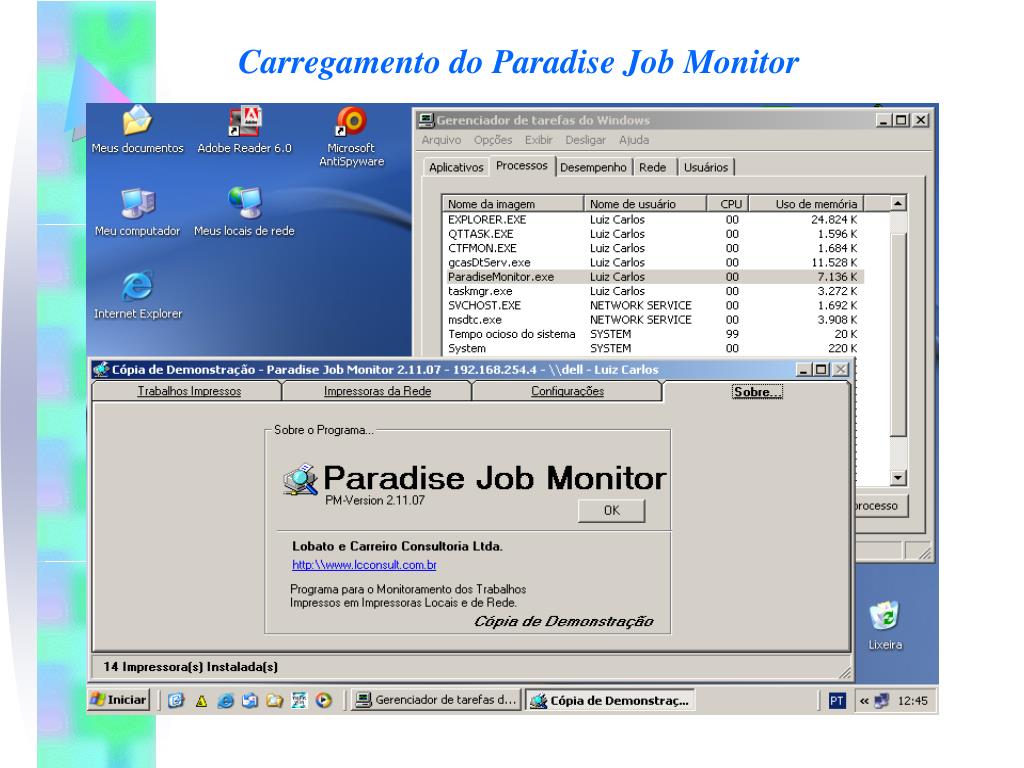This screenshot has width=1024, height=768.
Task: Switch to Gerenciador de tarefas taskbar button
Action: pos(436,700)
